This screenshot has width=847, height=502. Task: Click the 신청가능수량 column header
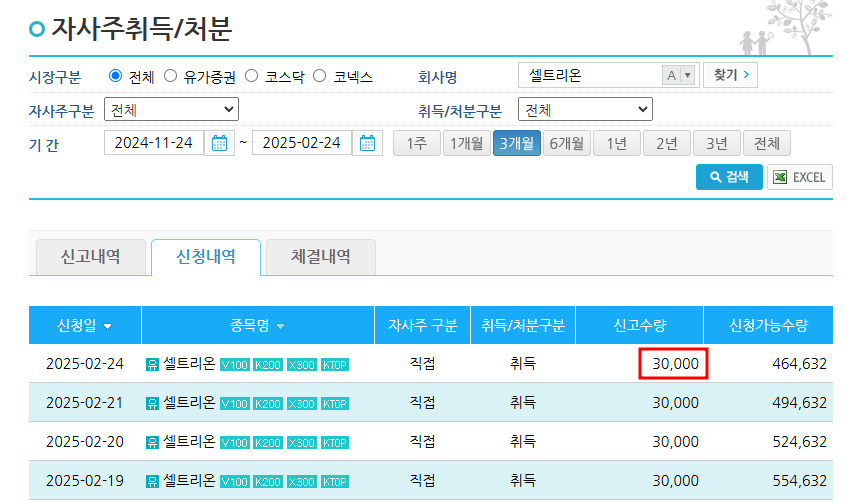tap(768, 325)
